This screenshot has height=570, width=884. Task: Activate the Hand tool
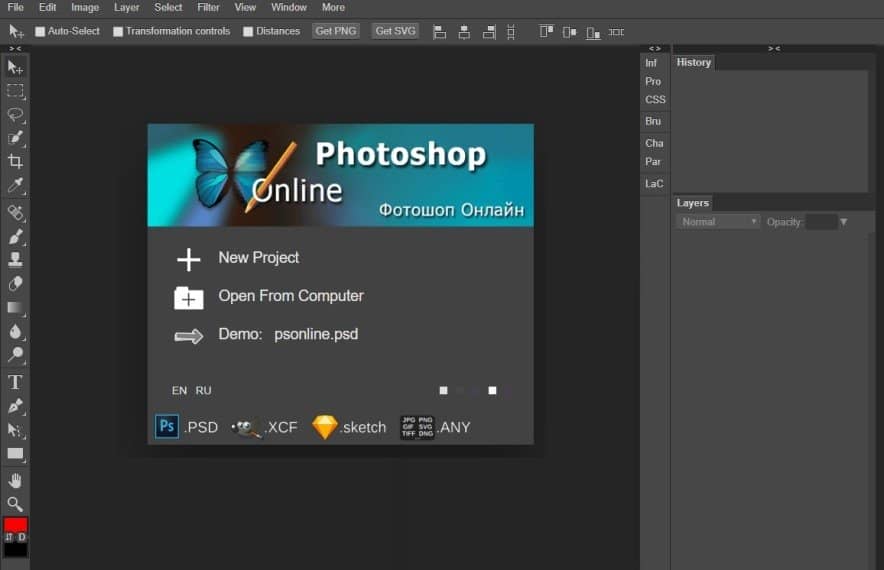[x=15, y=481]
